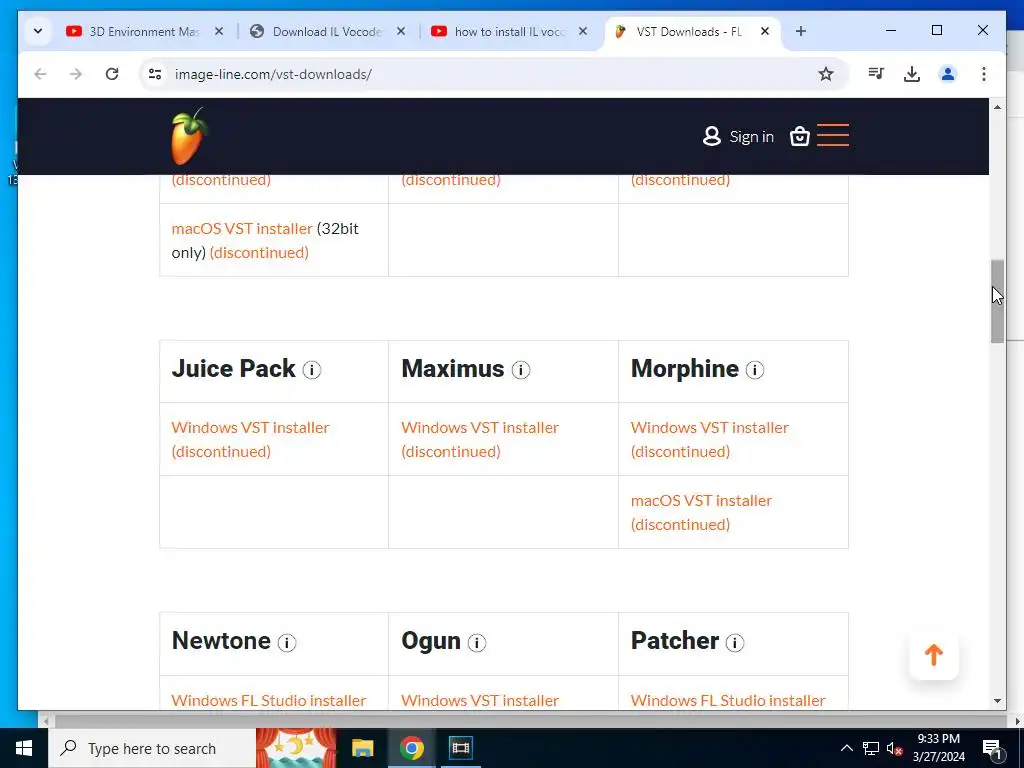Open Windows Start menu
The image size is (1024, 768).
point(24,748)
